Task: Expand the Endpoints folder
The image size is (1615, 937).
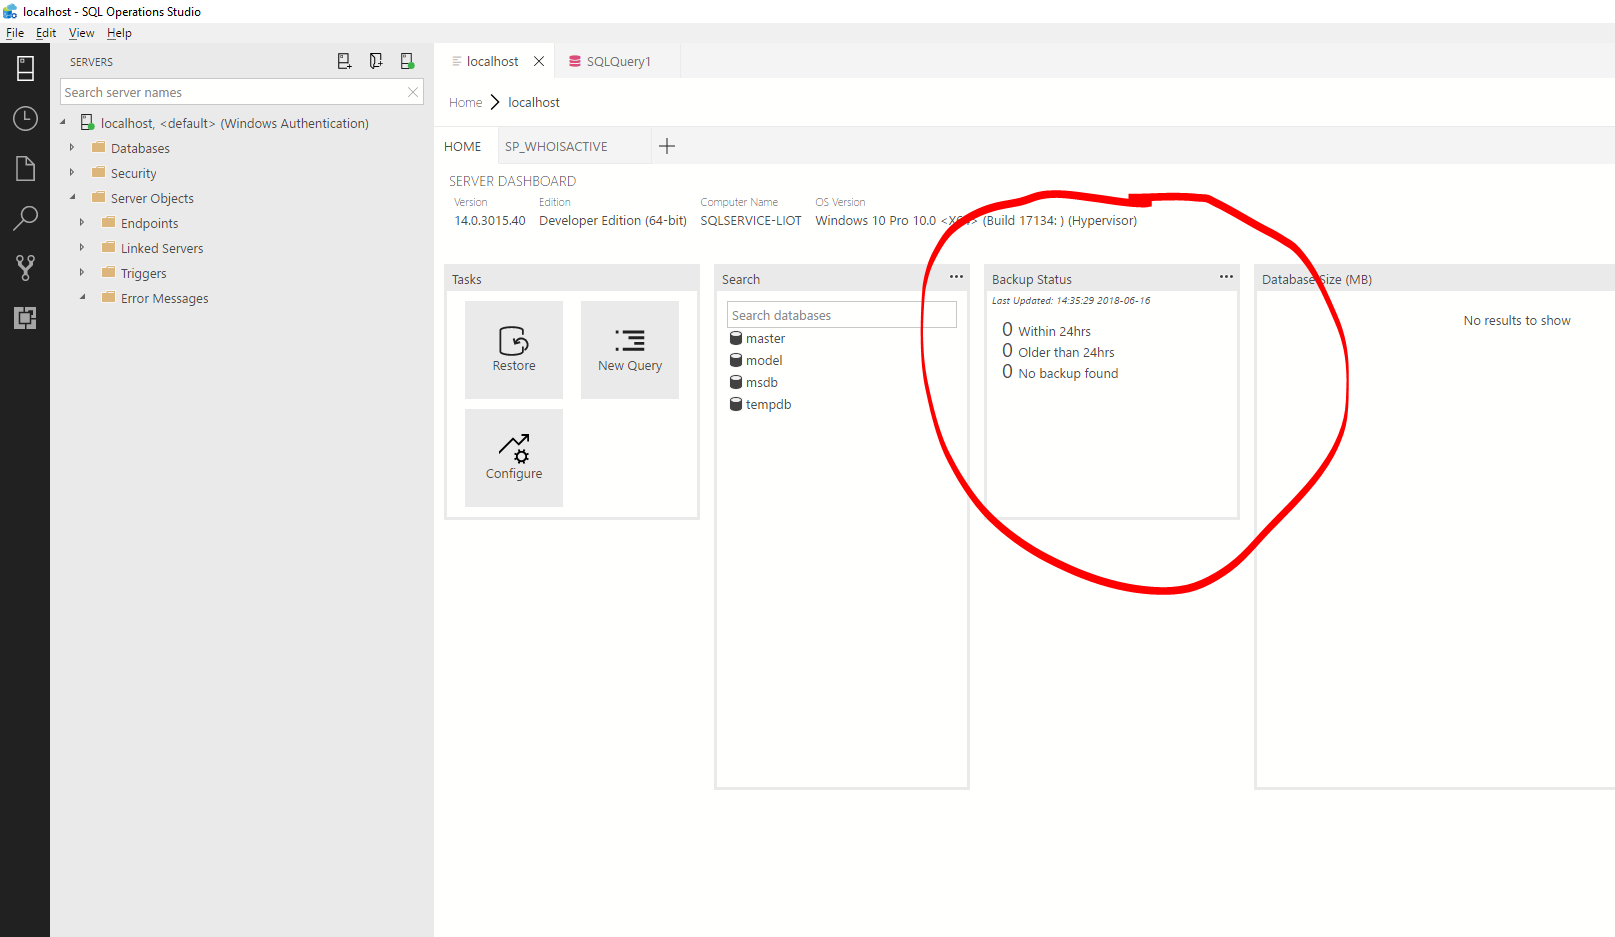Action: 82,222
